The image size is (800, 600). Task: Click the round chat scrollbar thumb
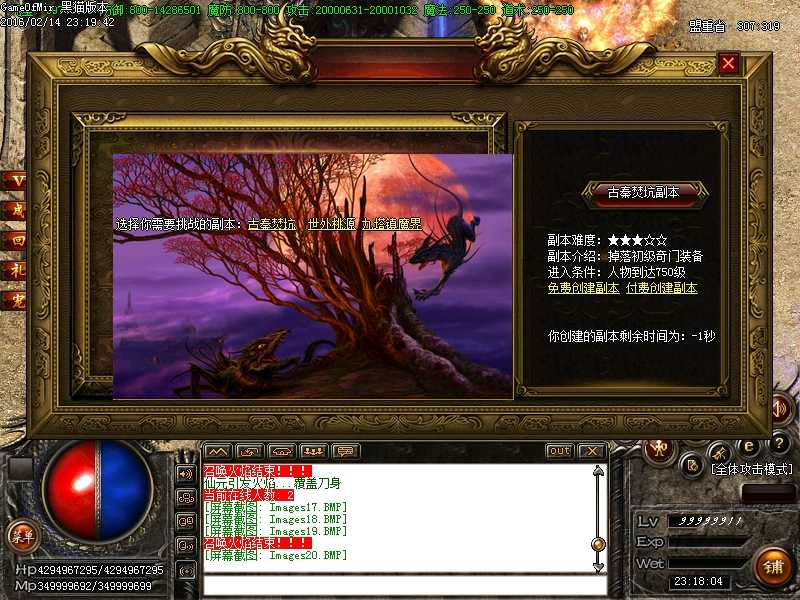pos(599,544)
